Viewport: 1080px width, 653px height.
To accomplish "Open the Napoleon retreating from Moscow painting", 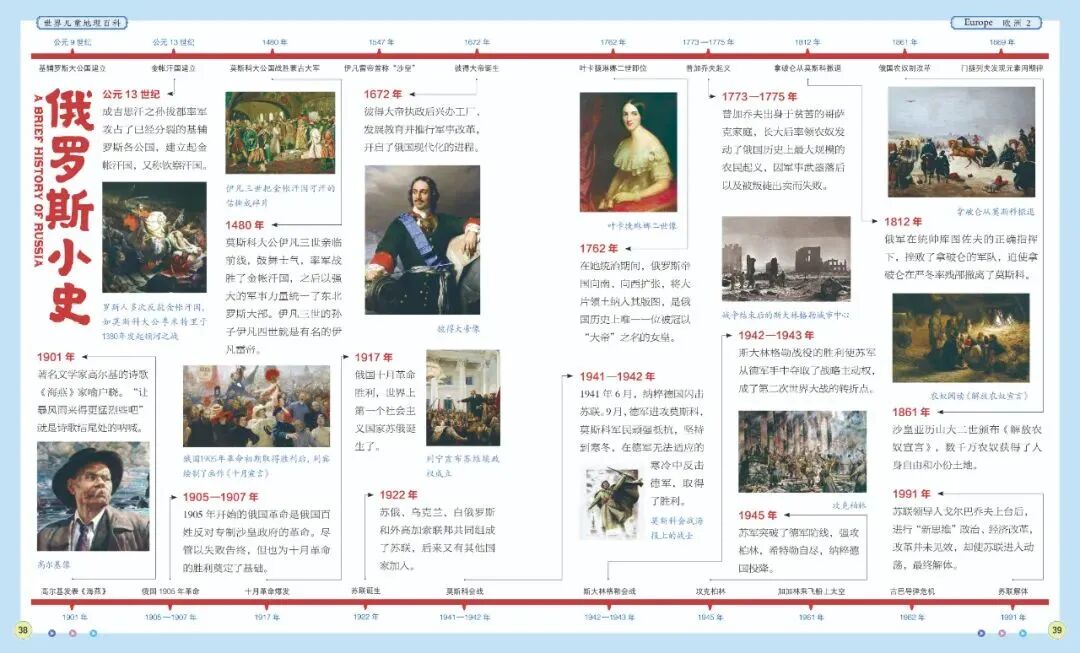I will [962, 142].
